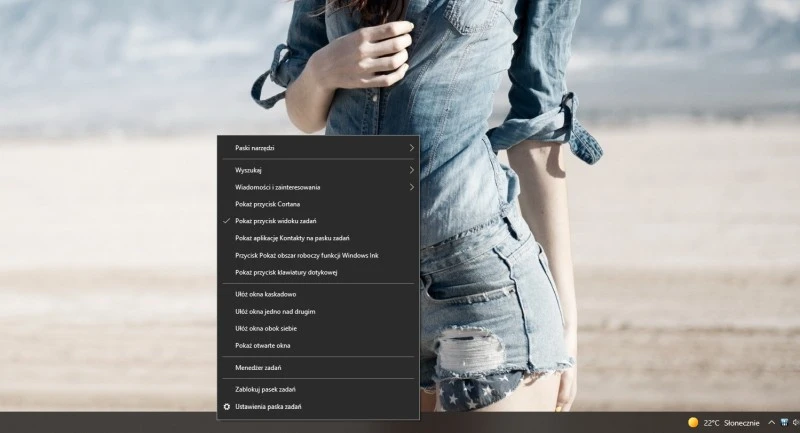Enable Pokaż przycisk klawiatury dotykowej

coord(318,272)
